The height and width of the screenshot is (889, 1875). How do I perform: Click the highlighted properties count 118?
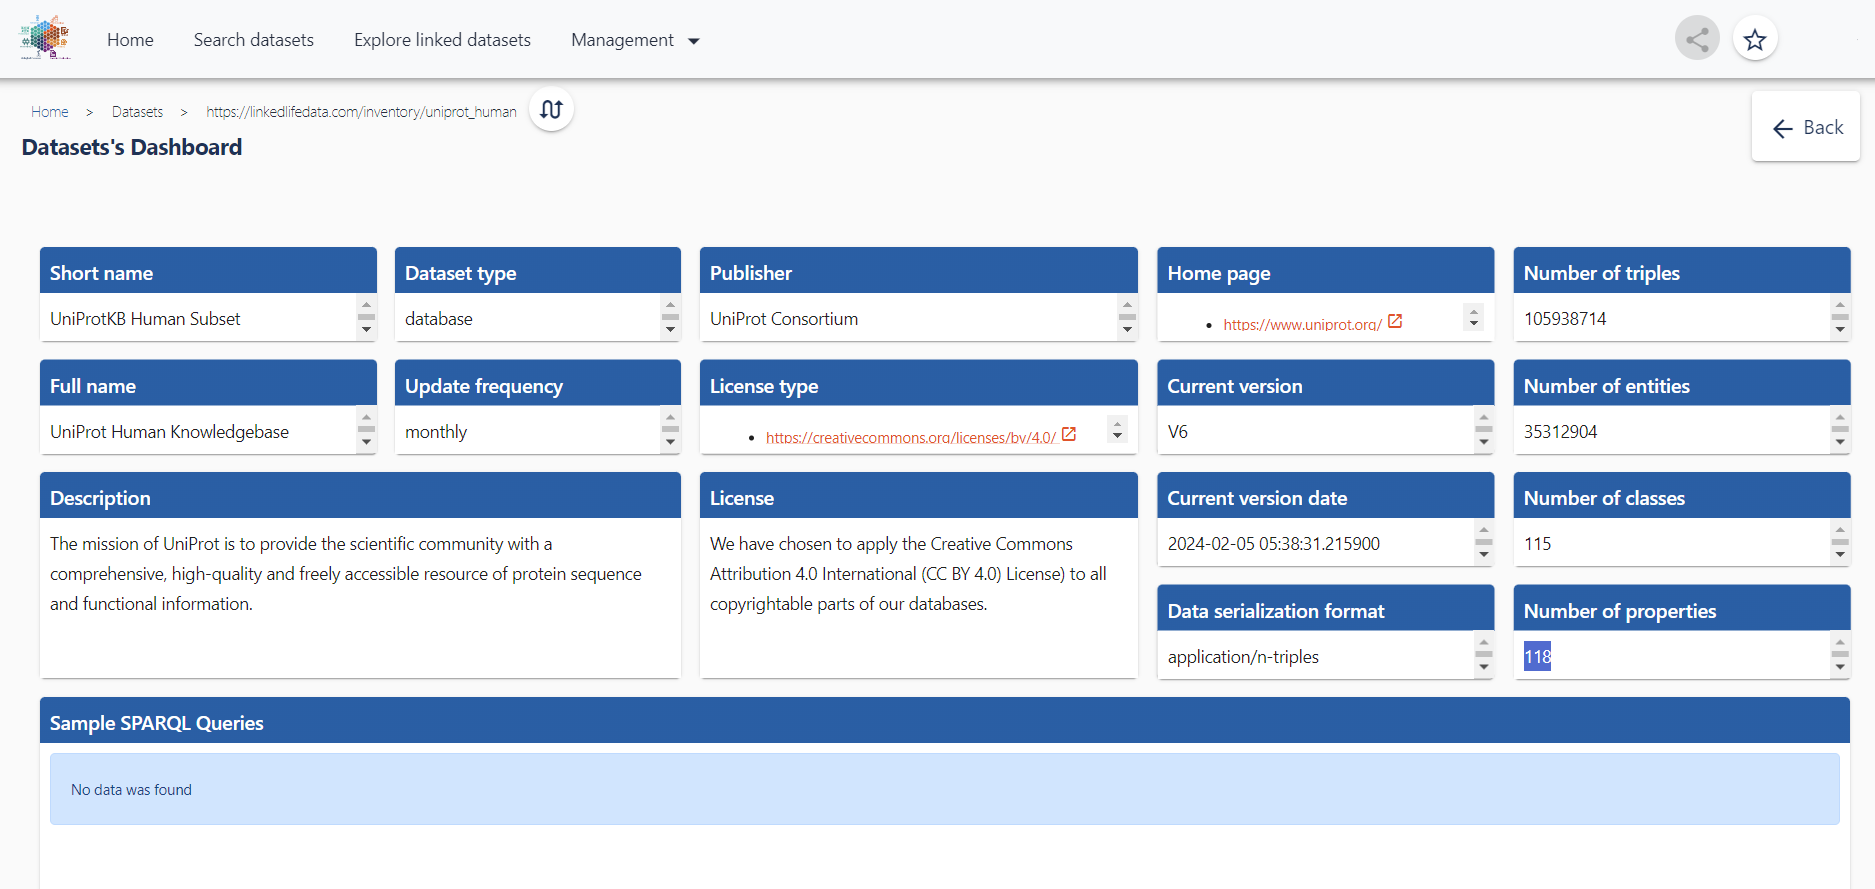(1538, 657)
